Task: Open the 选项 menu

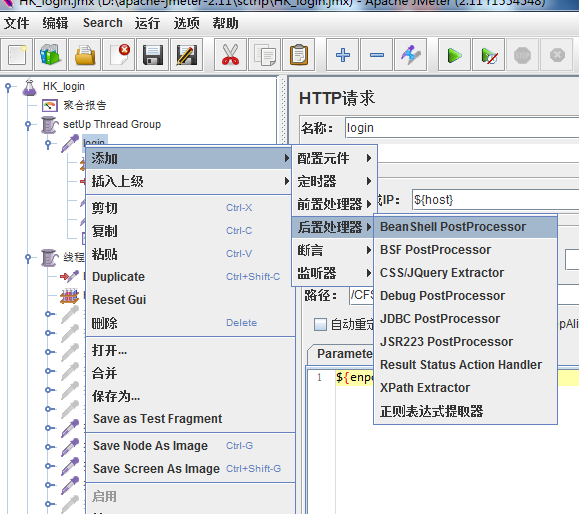Action: coord(186,23)
